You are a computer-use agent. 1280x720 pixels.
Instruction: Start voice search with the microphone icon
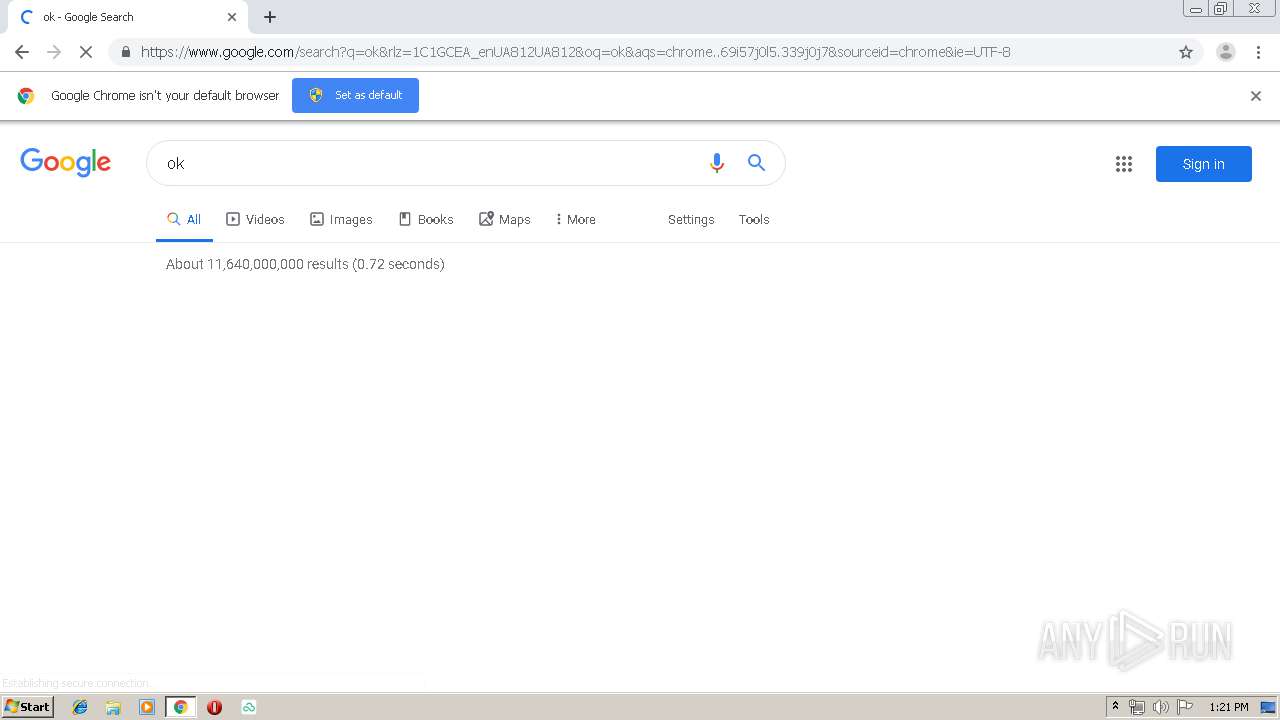point(716,163)
